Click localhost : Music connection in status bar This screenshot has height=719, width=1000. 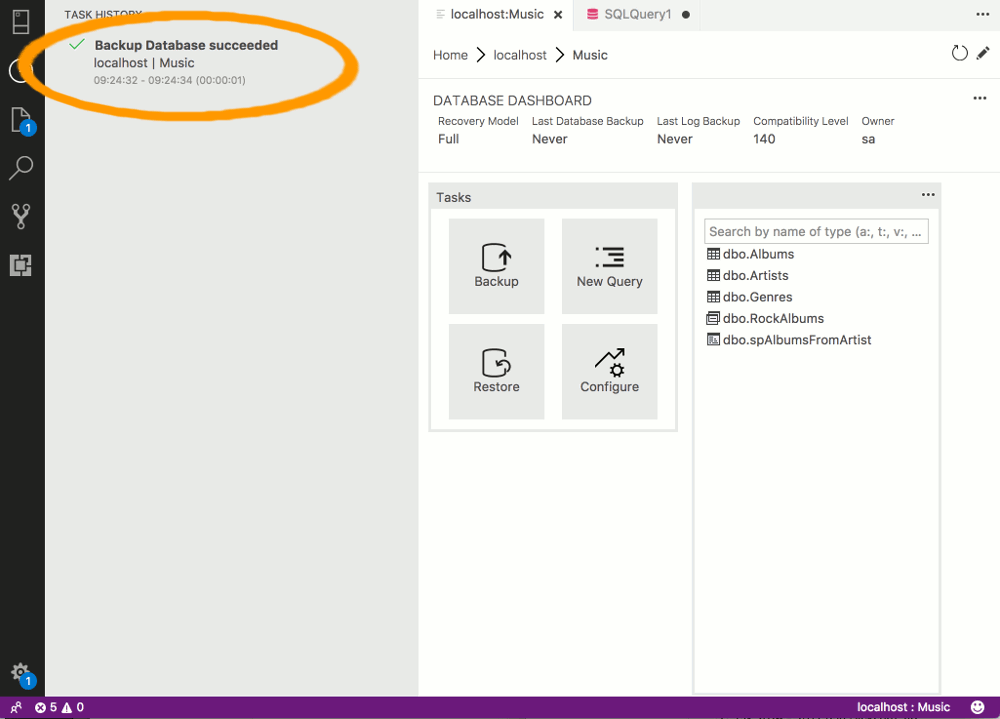pyautogui.click(x=903, y=707)
